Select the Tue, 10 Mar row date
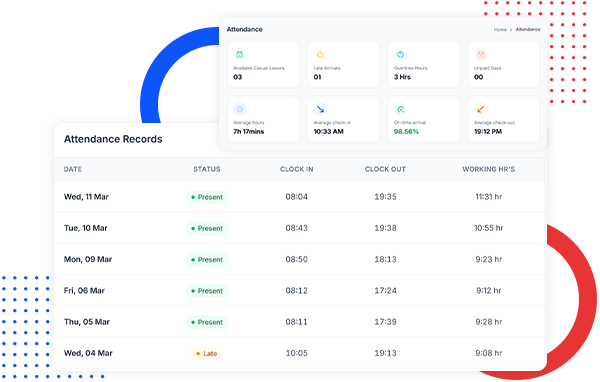 pos(85,228)
